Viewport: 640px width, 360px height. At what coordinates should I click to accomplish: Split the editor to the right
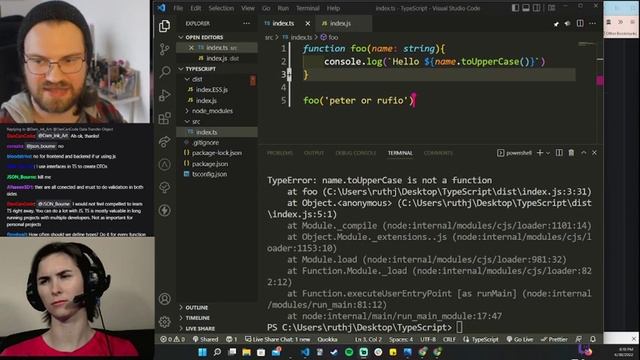point(580,24)
